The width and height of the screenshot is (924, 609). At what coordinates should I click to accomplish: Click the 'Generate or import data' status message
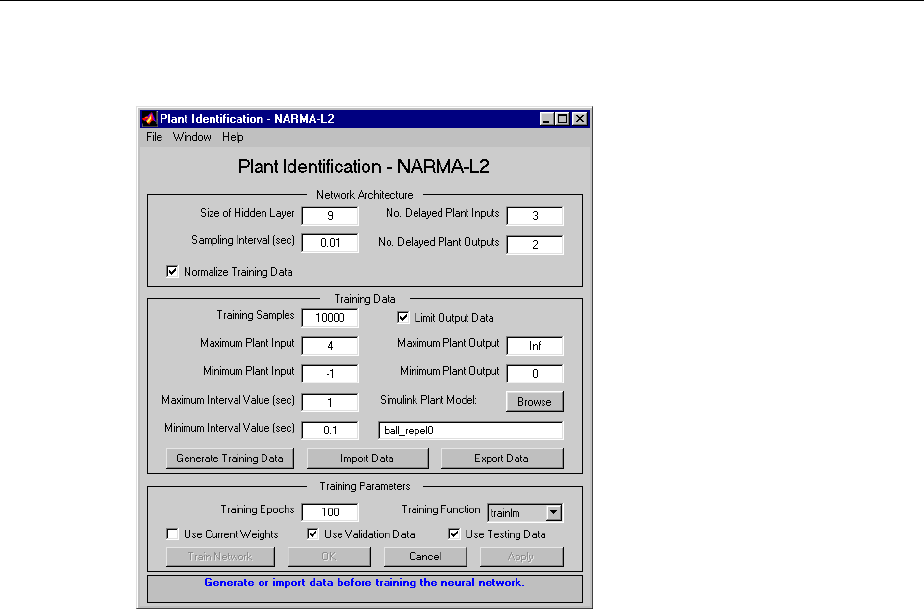(364, 582)
